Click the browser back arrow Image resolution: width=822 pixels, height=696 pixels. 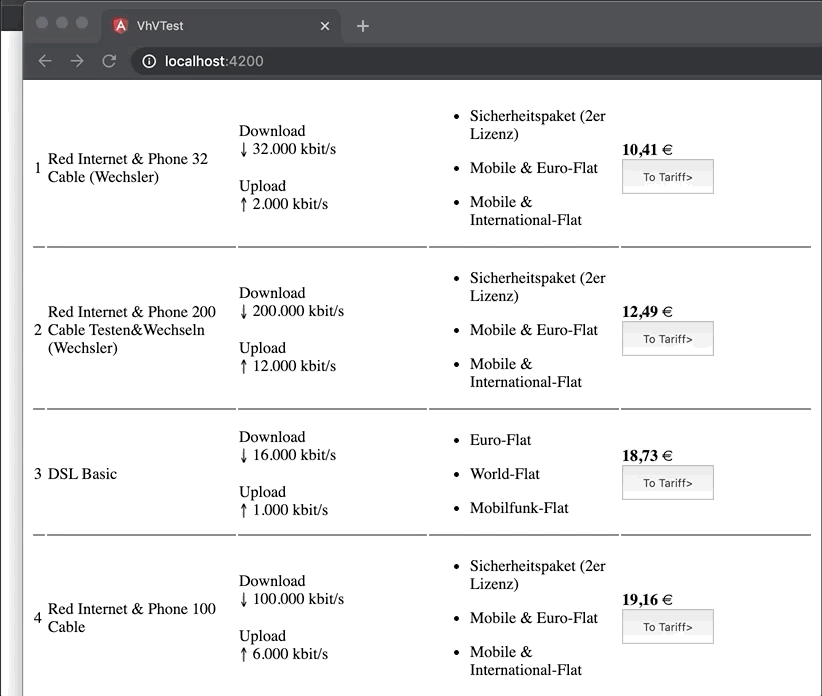(45, 61)
